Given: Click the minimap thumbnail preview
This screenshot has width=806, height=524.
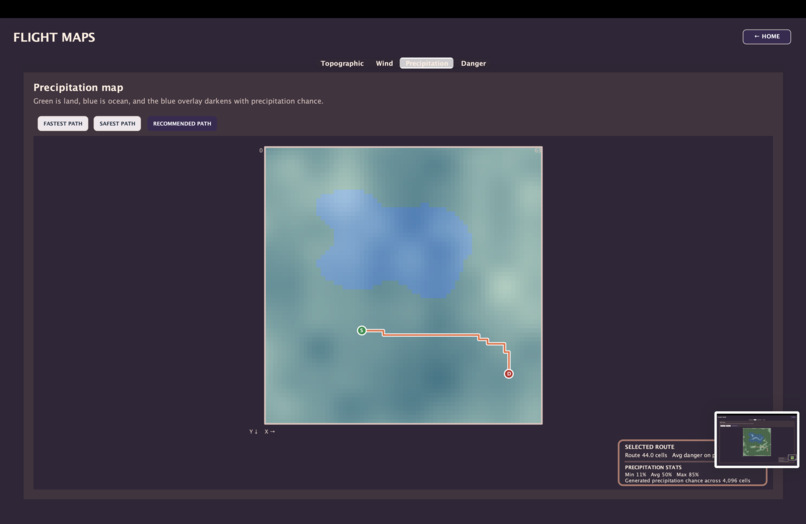Looking at the screenshot, I should click(756, 439).
